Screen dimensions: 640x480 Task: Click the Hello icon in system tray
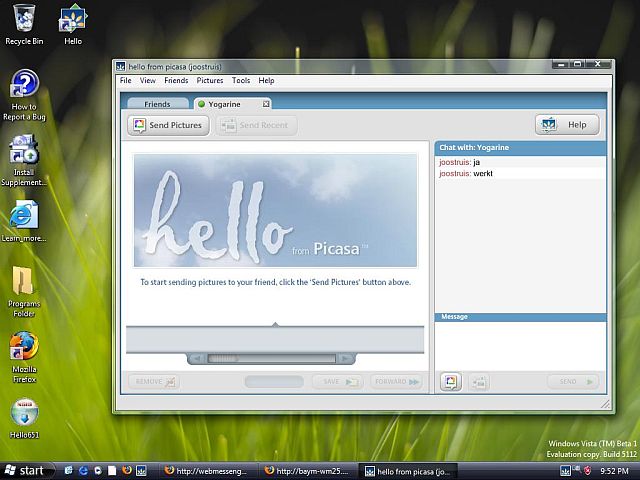565,471
